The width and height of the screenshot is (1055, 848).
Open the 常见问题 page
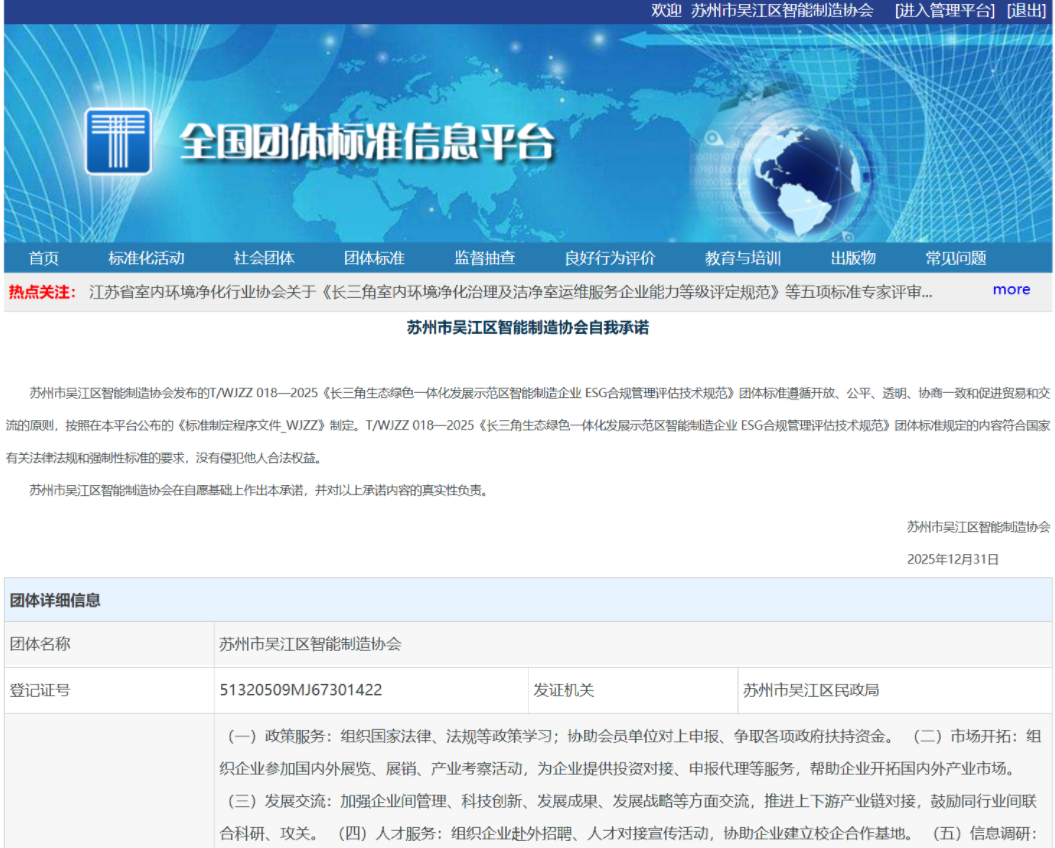point(957,257)
